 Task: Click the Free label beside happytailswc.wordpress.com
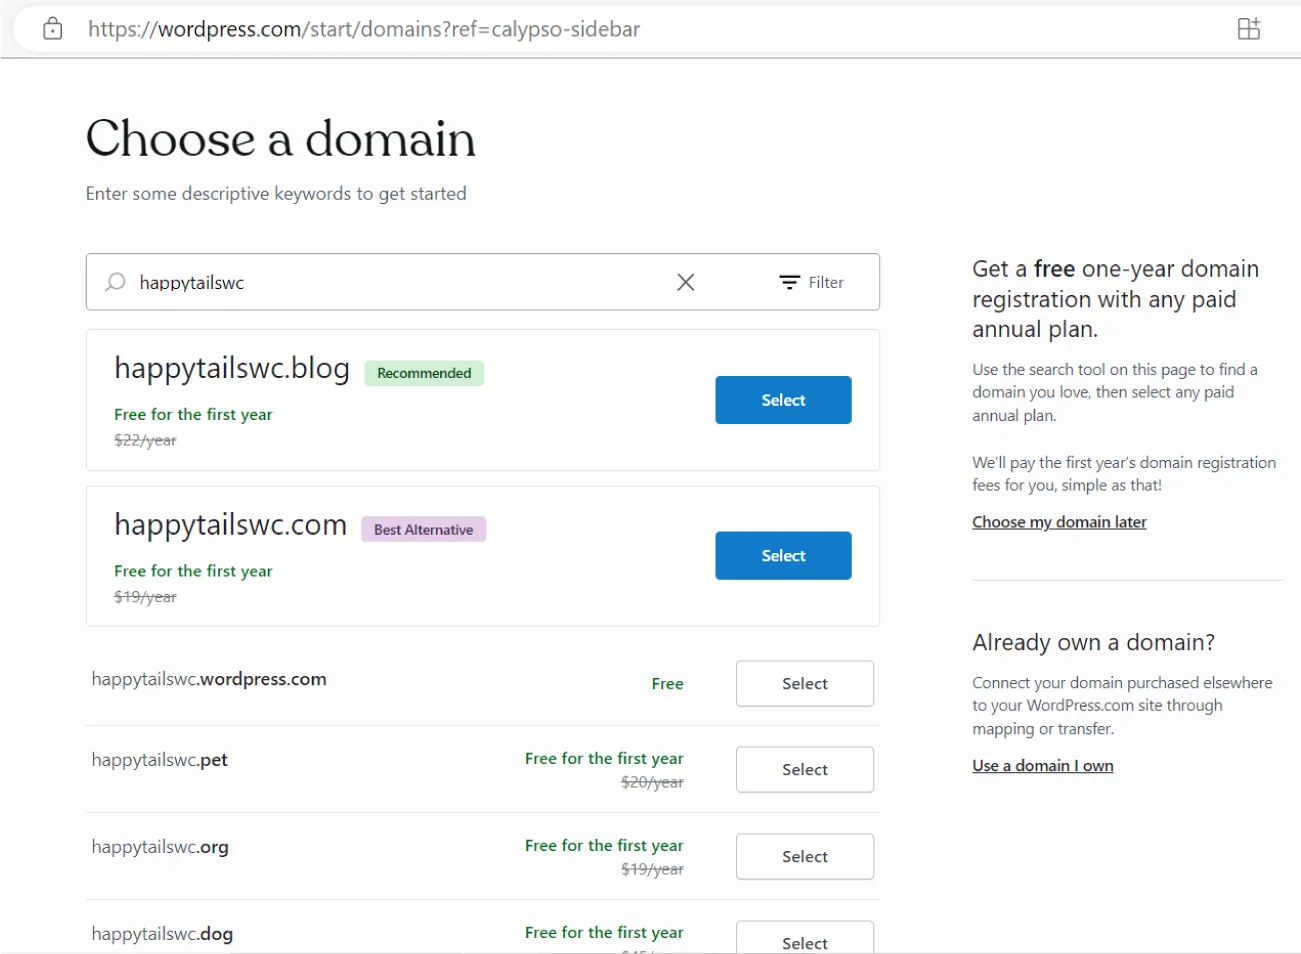point(667,683)
